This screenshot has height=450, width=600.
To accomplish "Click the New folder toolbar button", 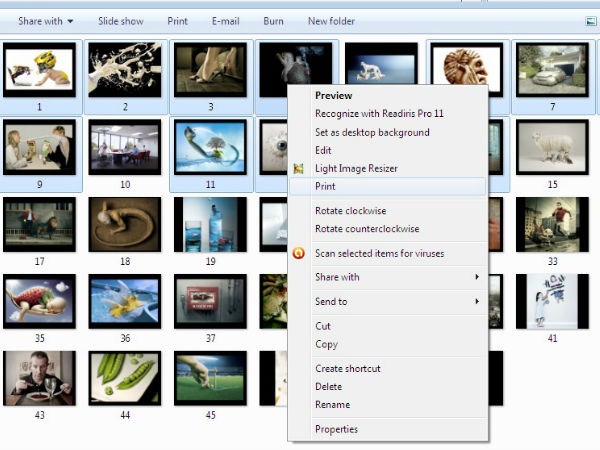I will [x=331, y=21].
